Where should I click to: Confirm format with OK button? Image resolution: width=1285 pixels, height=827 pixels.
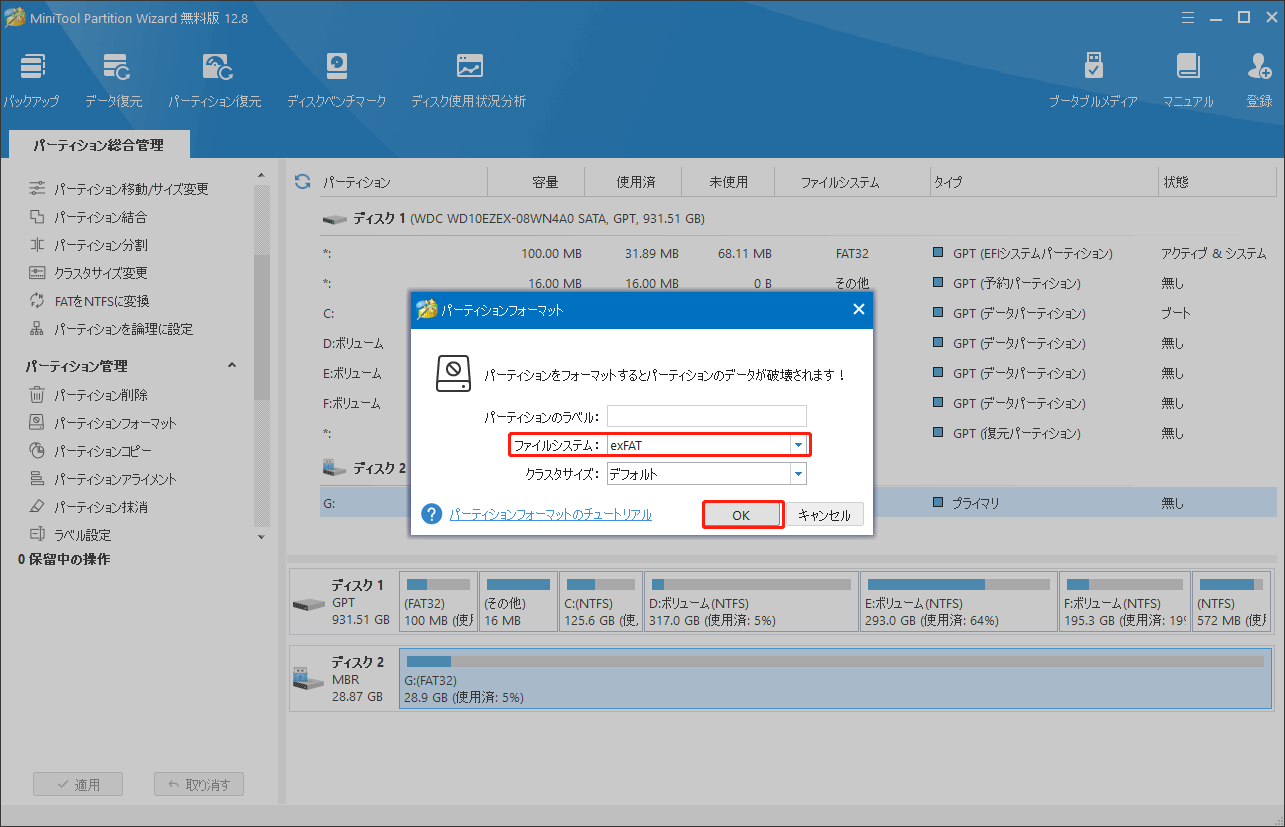tap(741, 515)
